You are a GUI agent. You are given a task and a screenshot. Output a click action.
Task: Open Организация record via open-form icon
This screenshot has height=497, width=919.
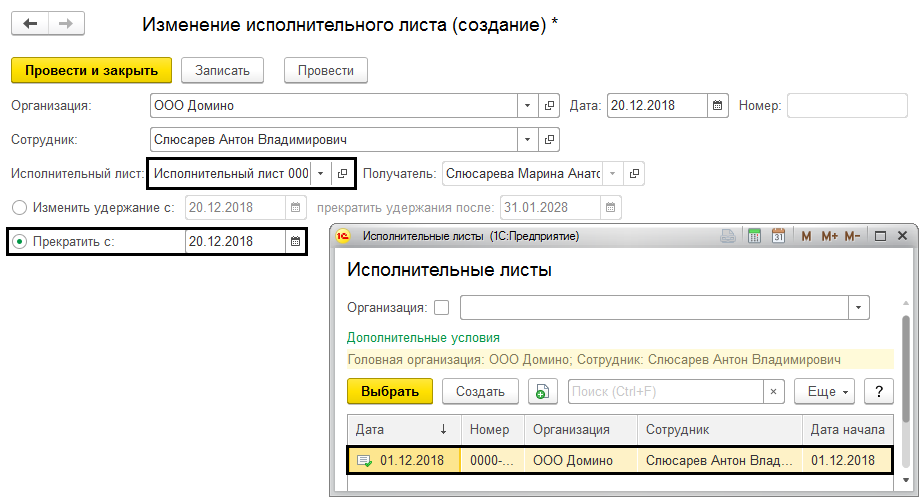[x=549, y=105]
